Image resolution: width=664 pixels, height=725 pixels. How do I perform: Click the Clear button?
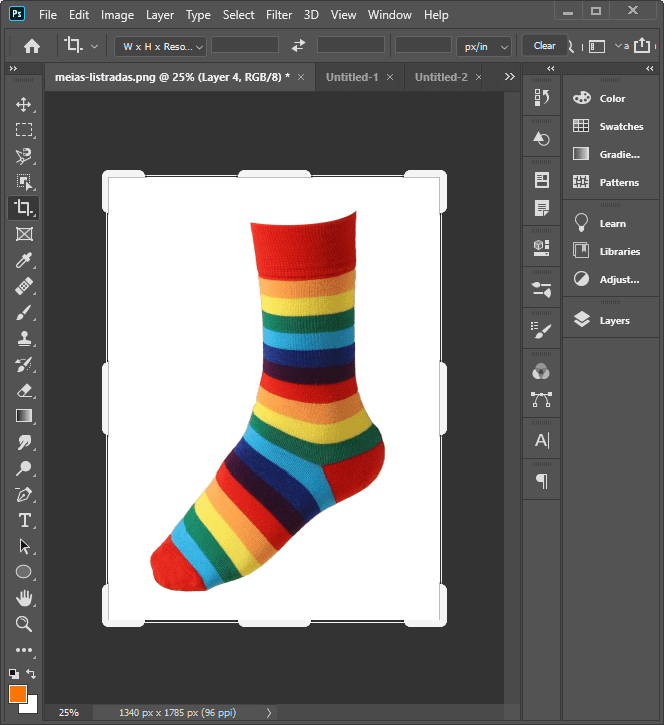pyautogui.click(x=545, y=45)
